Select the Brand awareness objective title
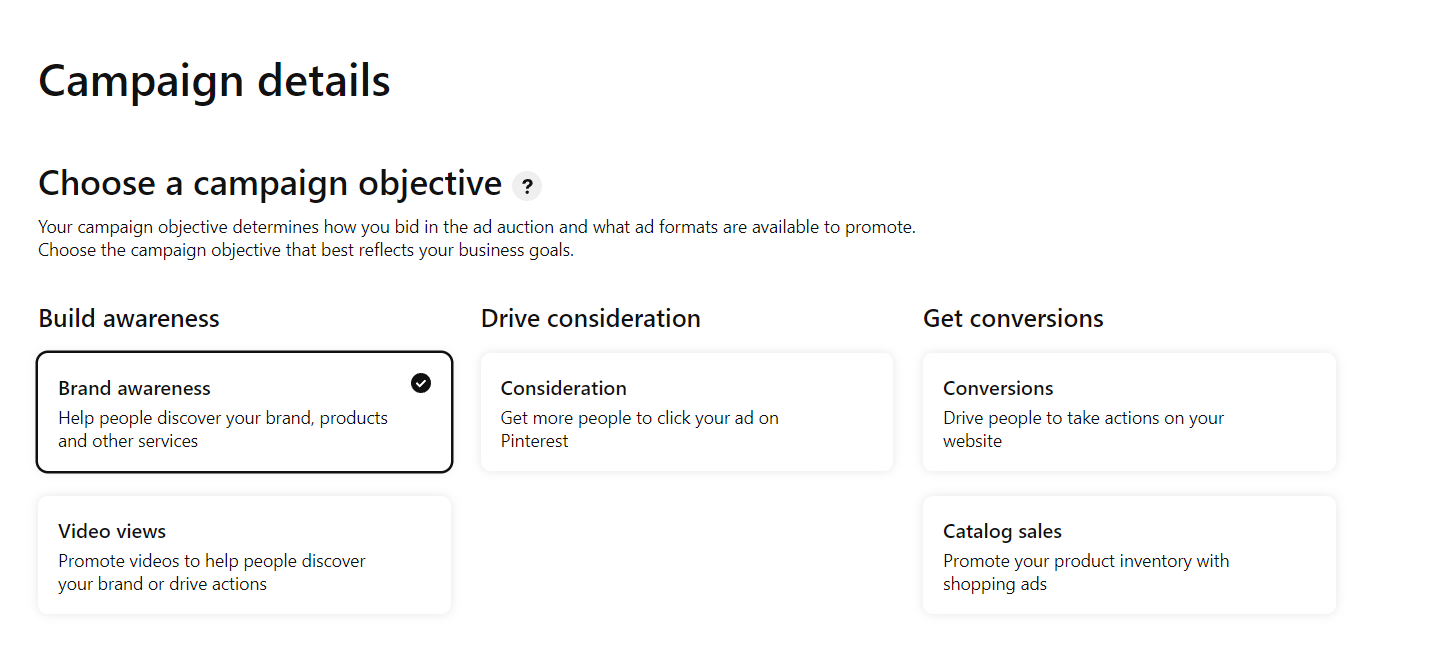 click(134, 388)
